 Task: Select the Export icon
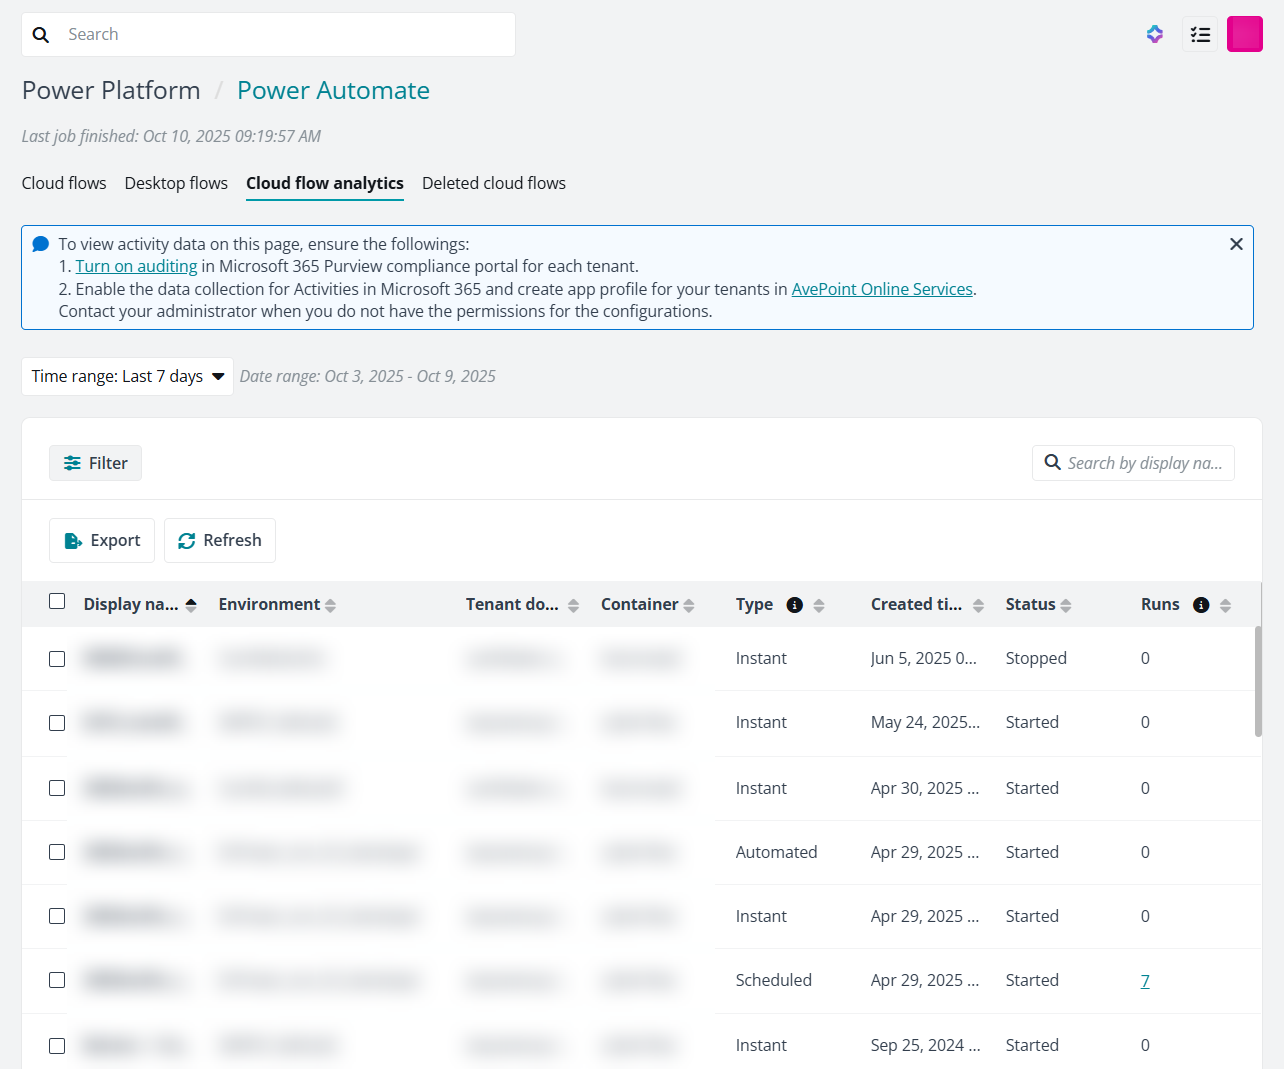tap(73, 540)
